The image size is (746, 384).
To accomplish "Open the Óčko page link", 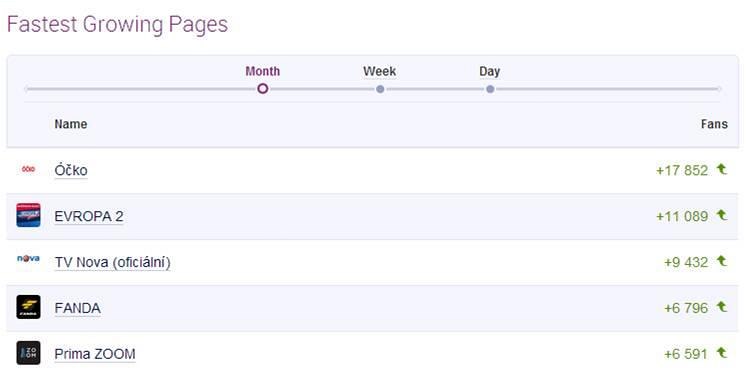I will pyautogui.click(x=71, y=170).
